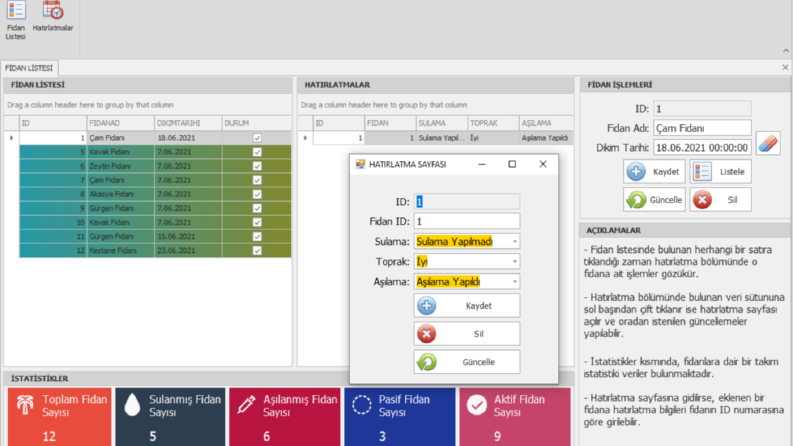Toggle Durum checkbox for Çam Fidanı ID 7
The image size is (793, 446).
(257, 180)
